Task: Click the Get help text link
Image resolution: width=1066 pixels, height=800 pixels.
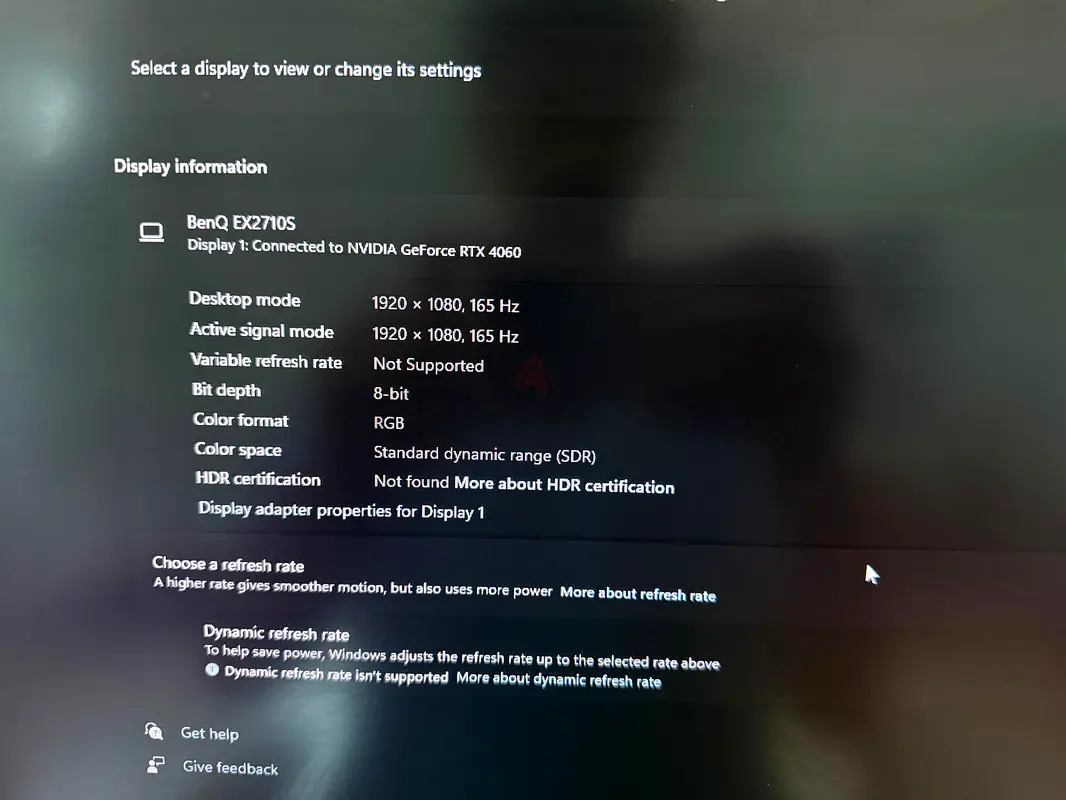Action: pos(209,733)
